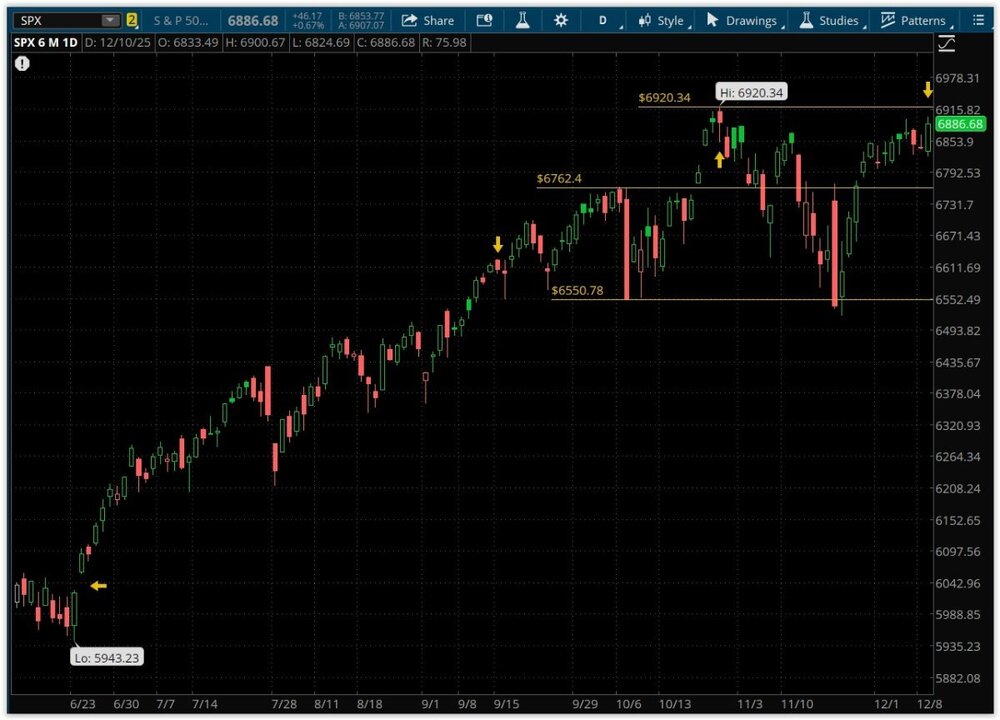Open the Studies menu

point(829,20)
